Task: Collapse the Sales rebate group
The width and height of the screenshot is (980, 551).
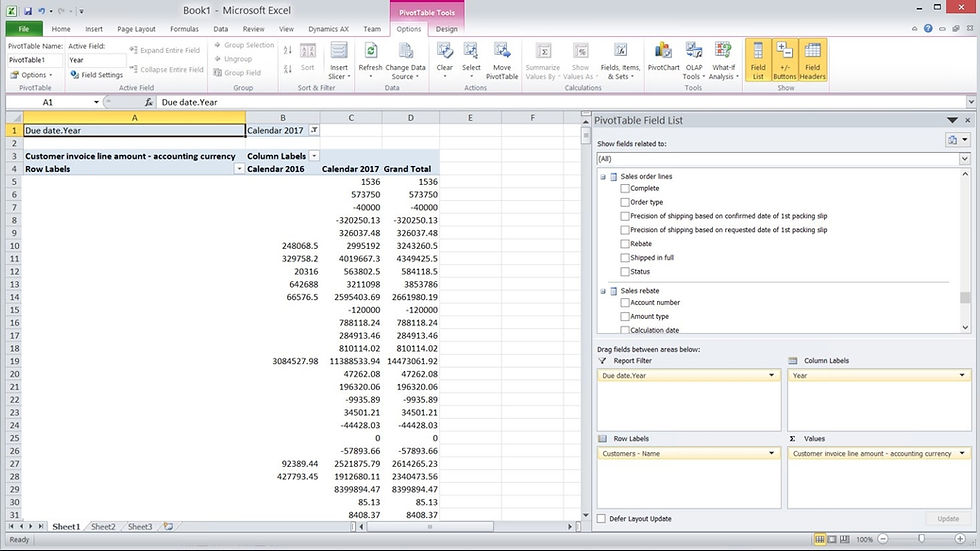Action: coord(603,291)
